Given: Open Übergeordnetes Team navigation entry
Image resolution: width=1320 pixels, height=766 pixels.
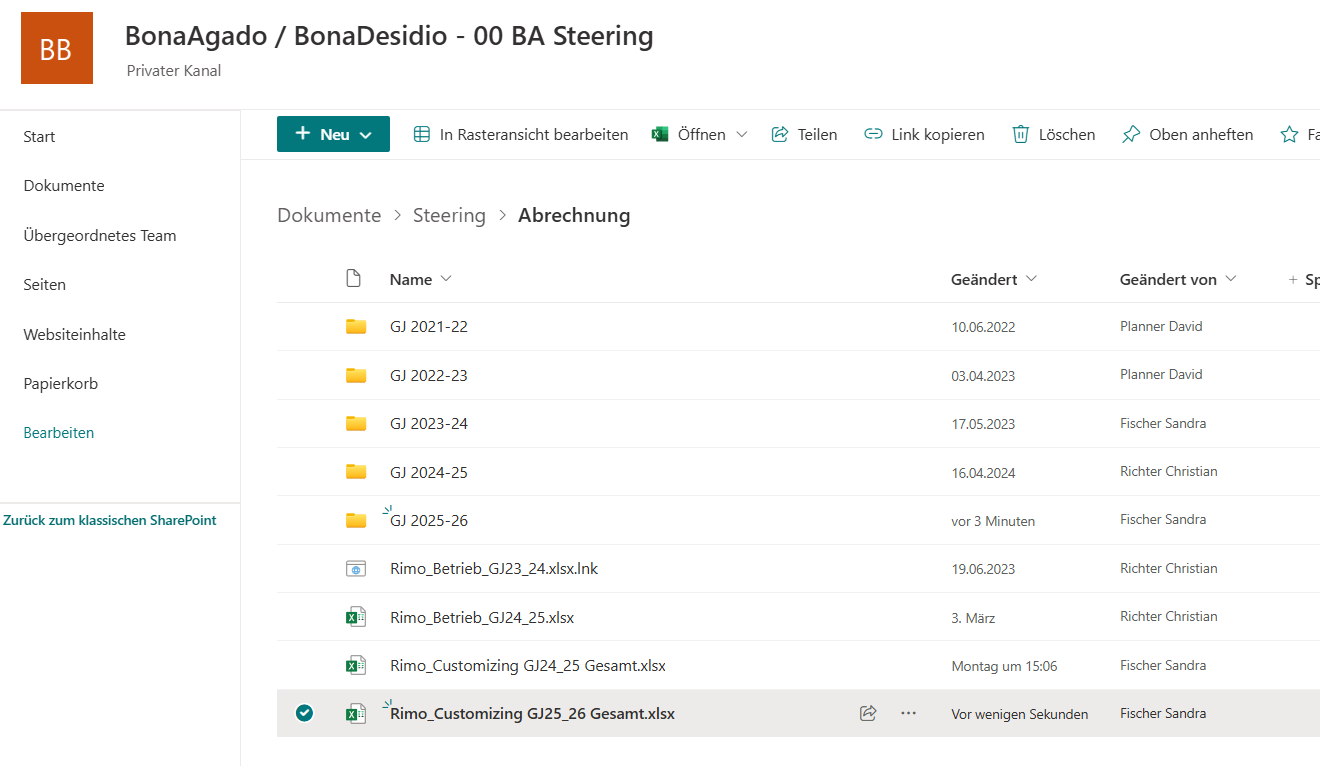Looking at the screenshot, I should click(x=100, y=235).
